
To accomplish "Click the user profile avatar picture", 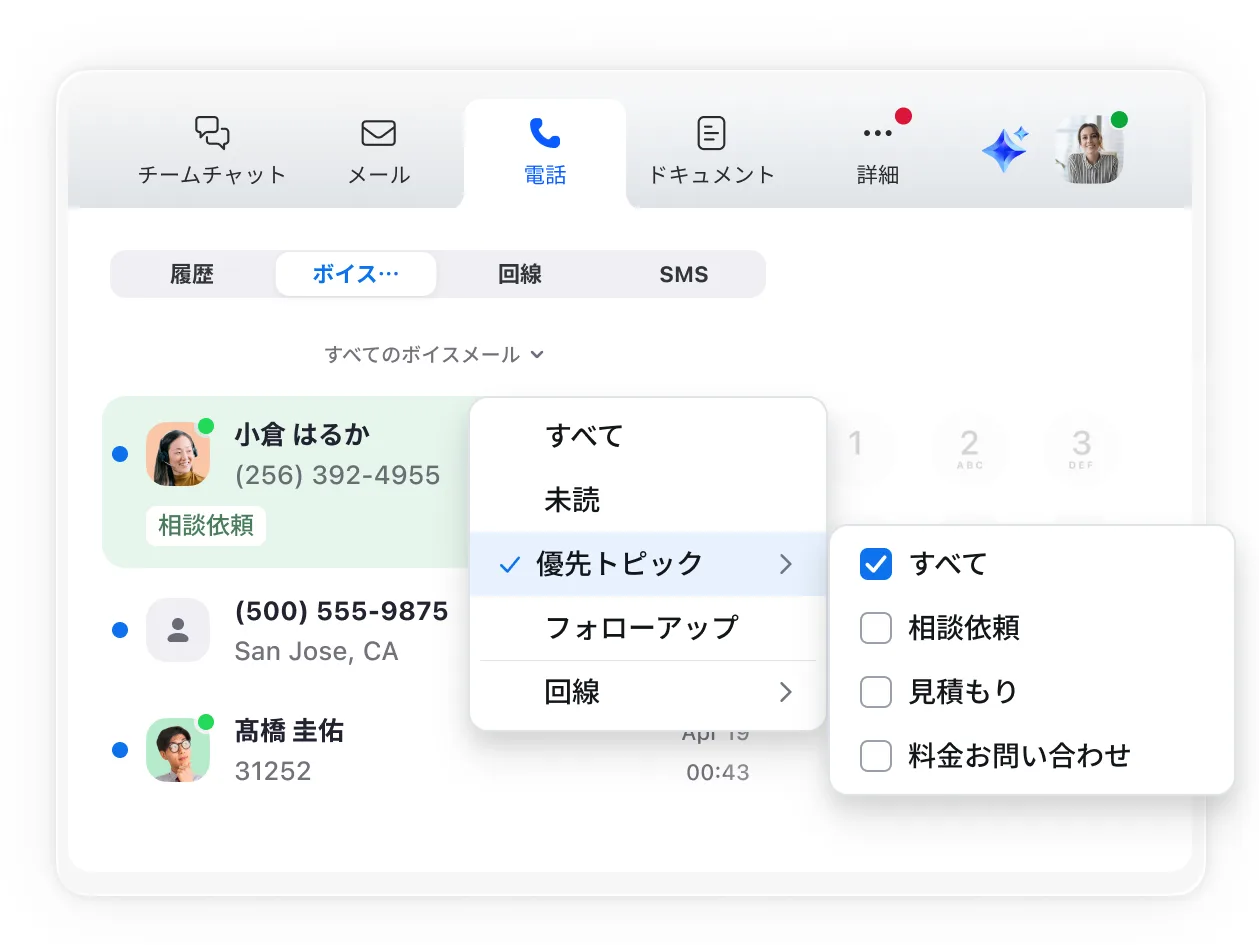I will point(1087,150).
